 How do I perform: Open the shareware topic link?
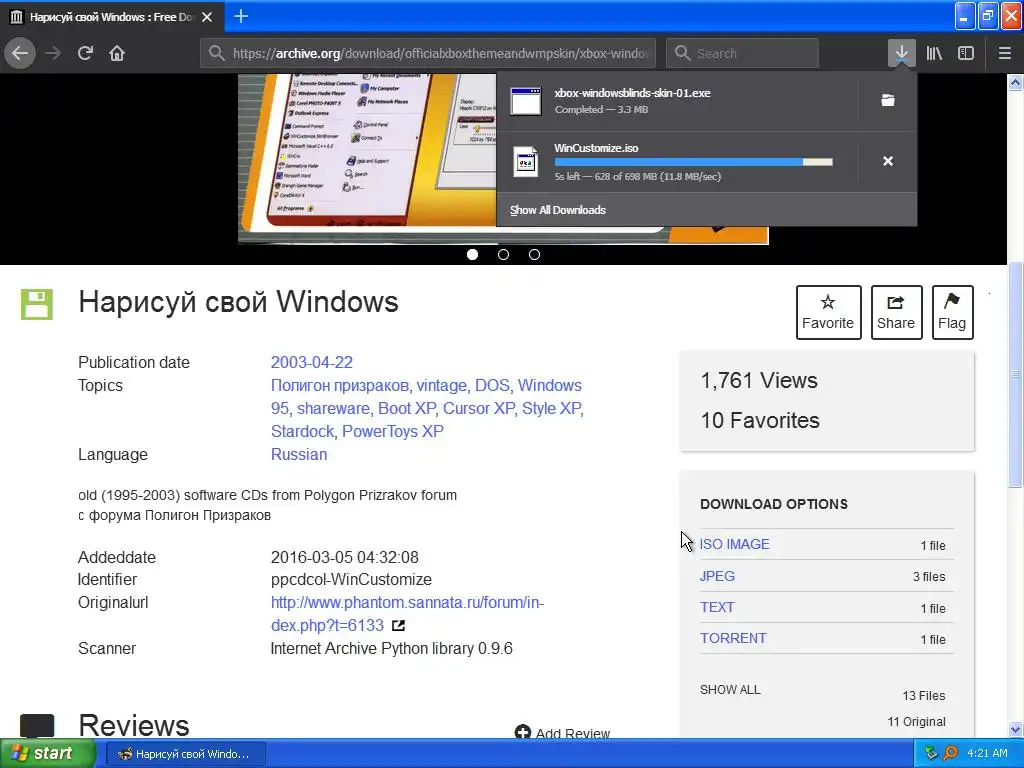pyautogui.click(x=333, y=408)
